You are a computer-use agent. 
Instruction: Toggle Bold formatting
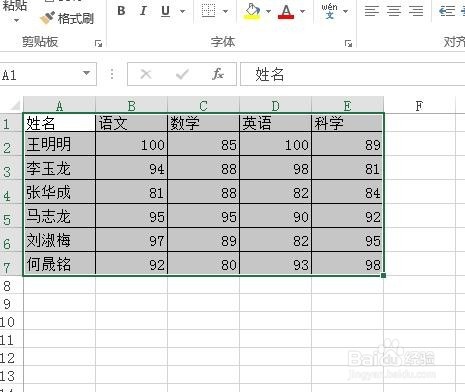tap(121, 11)
